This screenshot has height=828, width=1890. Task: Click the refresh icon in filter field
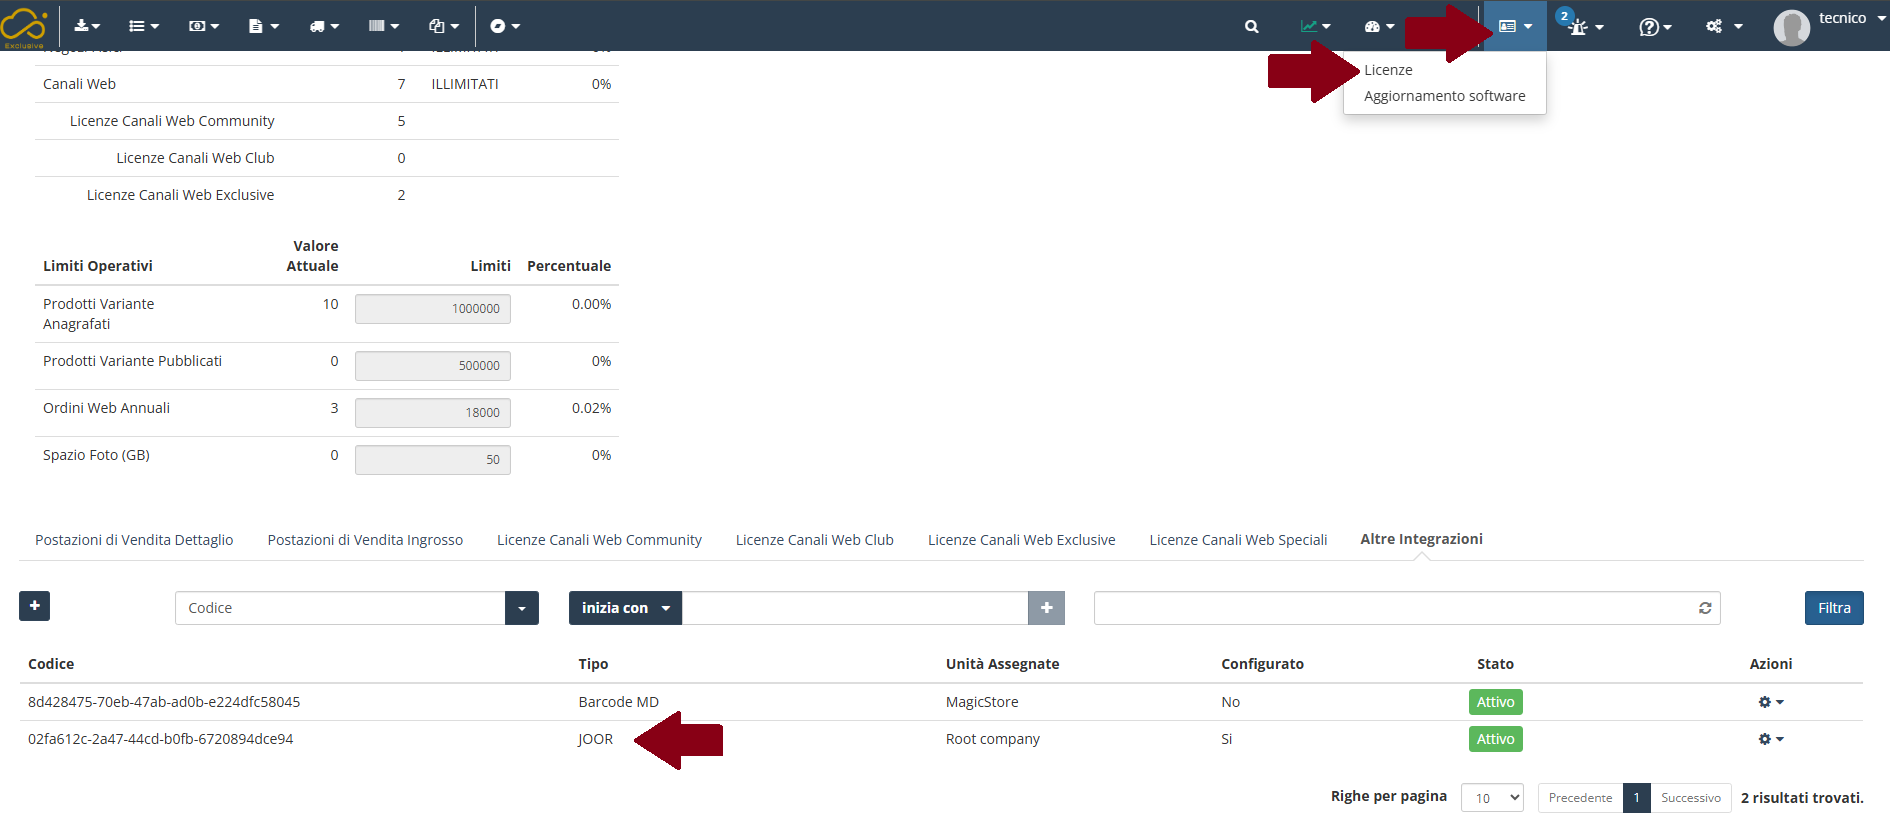pyautogui.click(x=1705, y=608)
